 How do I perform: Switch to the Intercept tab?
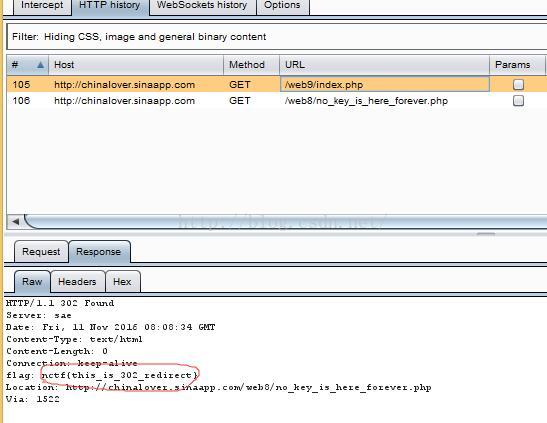pyautogui.click(x=42, y=6)
